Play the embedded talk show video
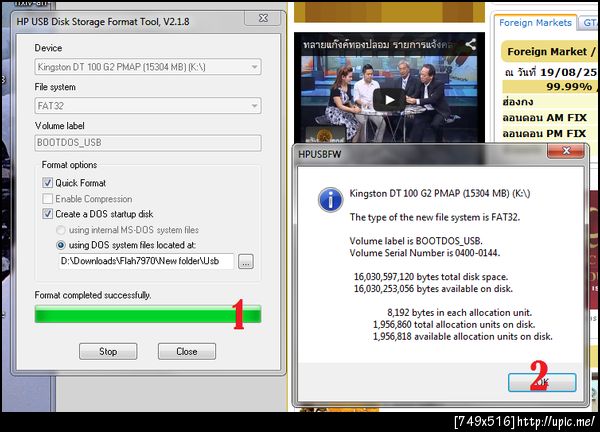The image size is (600, 432). [x=389, y=100]
